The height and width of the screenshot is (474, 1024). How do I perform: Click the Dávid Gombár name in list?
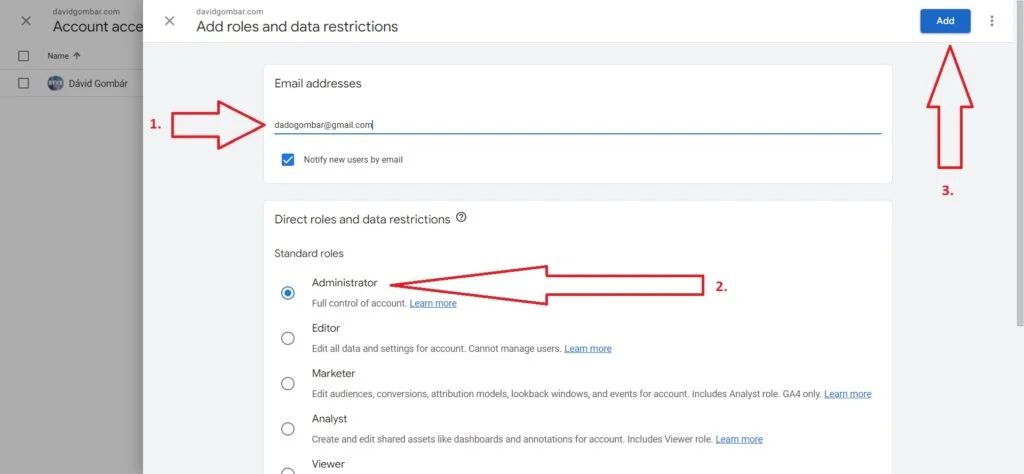(x=99, y=84)
